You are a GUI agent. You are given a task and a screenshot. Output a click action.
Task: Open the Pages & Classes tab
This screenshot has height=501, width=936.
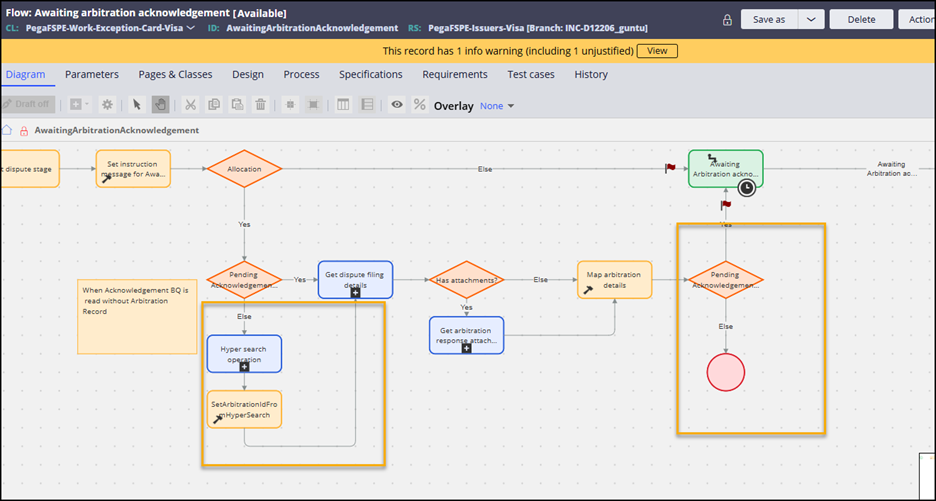pyautogui.click(x=176, y=75)
